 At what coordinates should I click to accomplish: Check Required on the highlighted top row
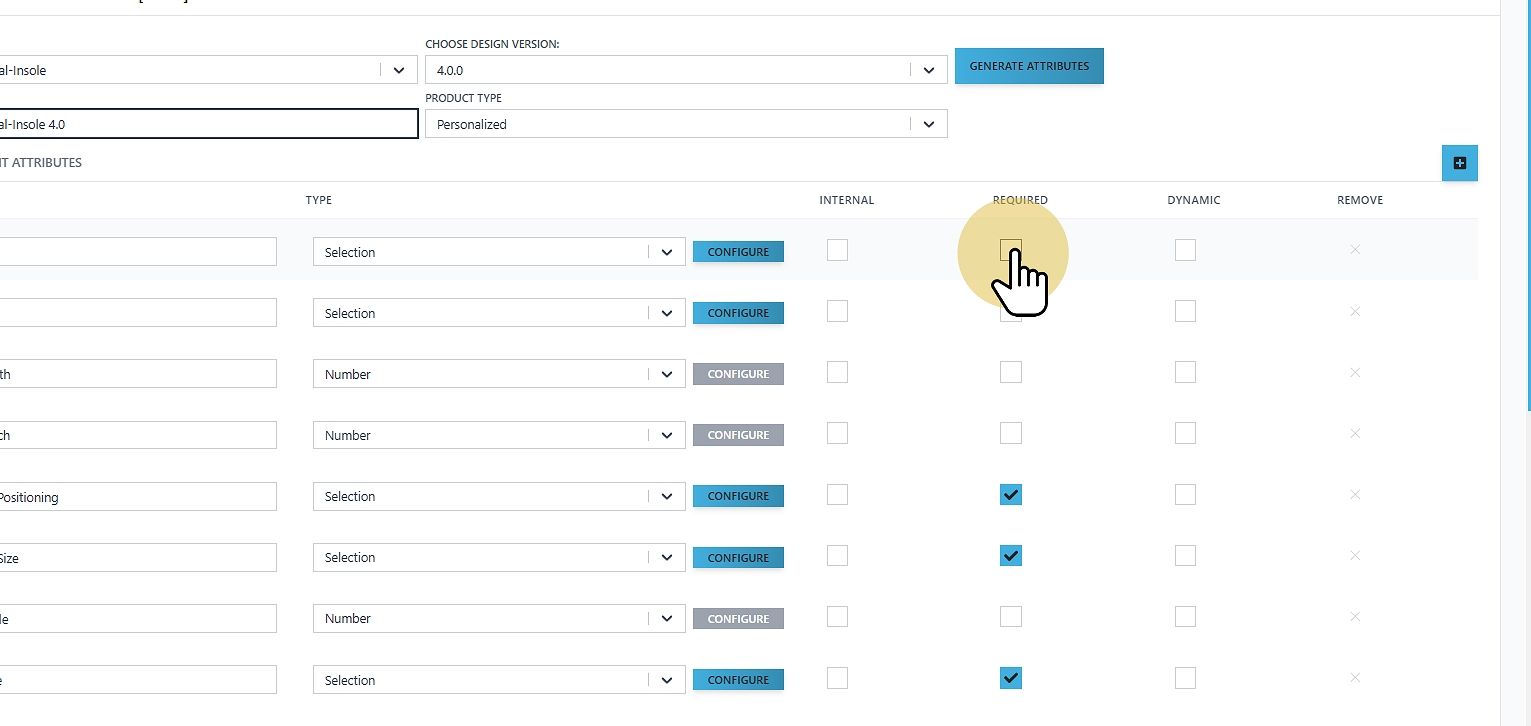1011,250
